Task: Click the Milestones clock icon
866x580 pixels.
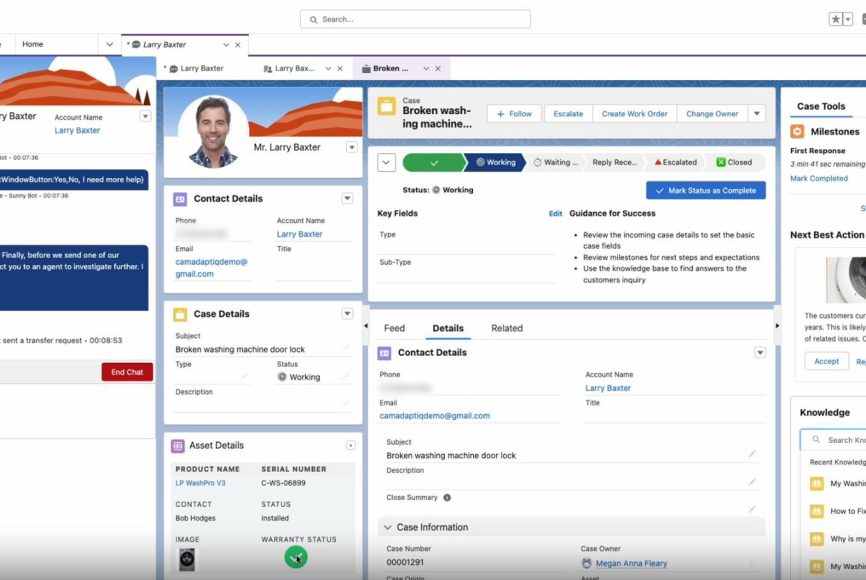Action: click(797, 131)
